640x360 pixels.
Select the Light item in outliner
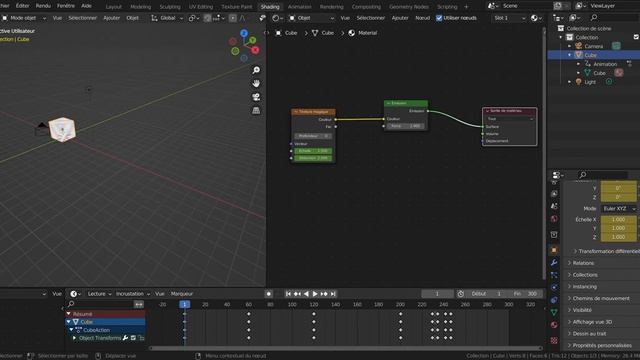[590, 82]
